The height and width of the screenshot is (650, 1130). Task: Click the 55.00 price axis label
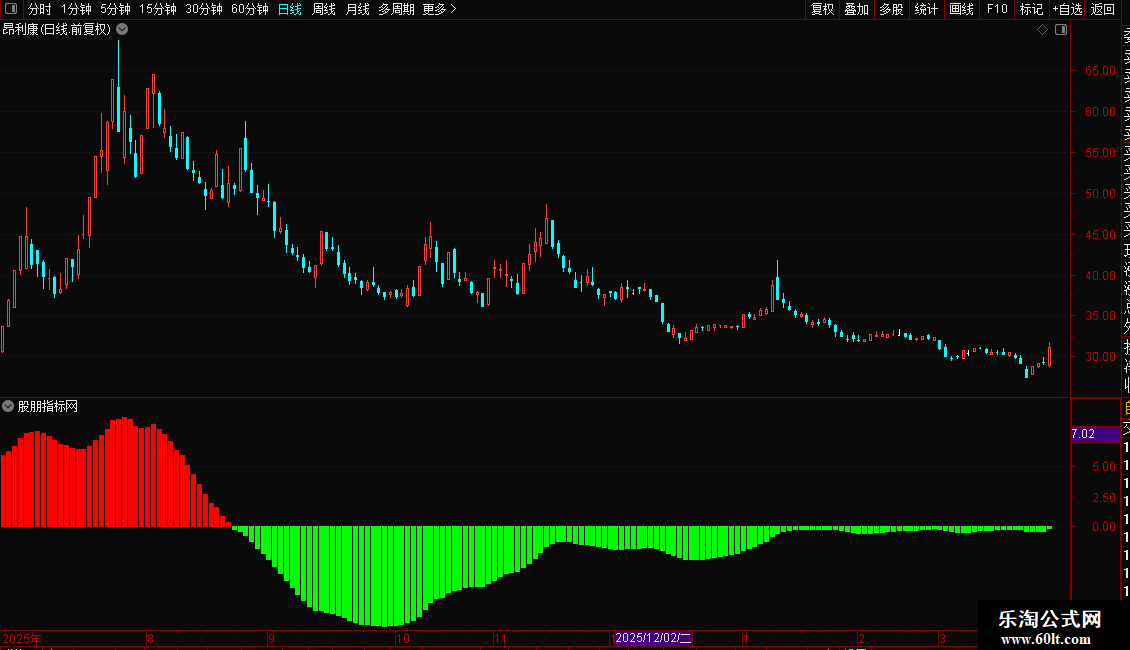pyautogui.click(x=1100, y=153)
